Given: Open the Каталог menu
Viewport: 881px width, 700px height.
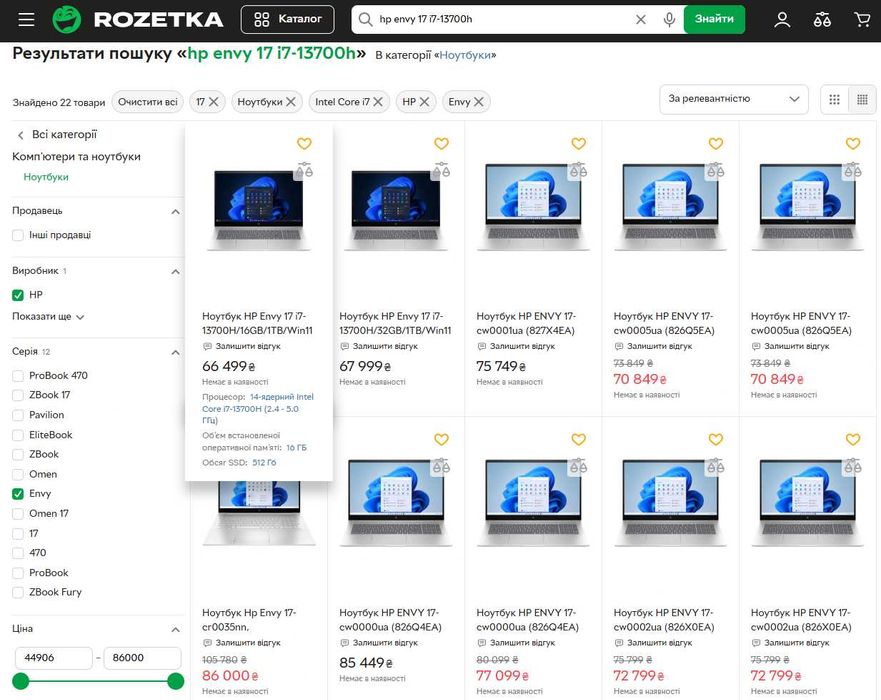Looking at the screenshot, I should (x=287, y=20).
